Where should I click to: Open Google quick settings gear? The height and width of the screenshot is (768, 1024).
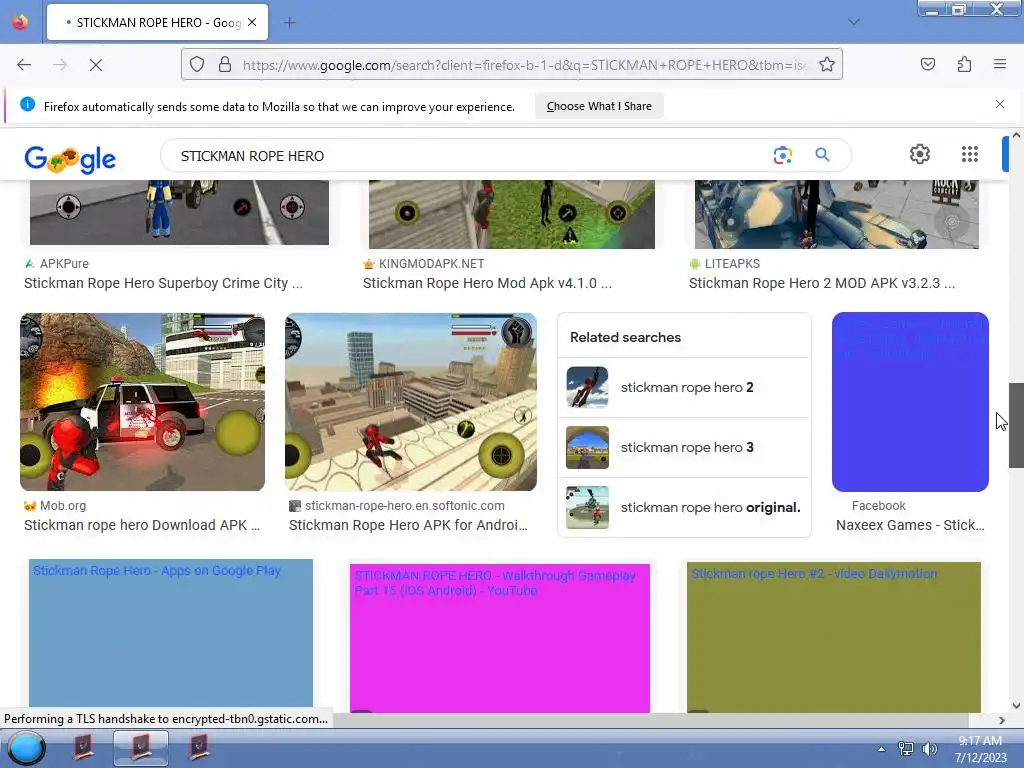tap(920, 154)
